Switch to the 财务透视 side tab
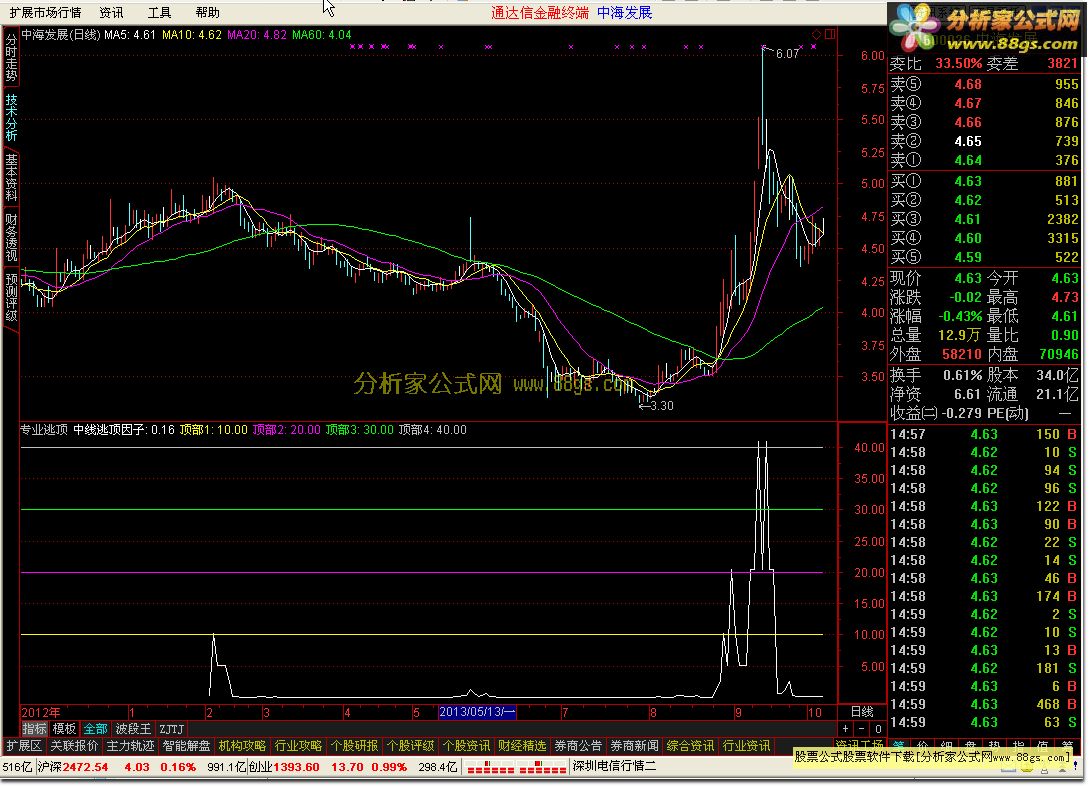Screen dimensions: 1089x786 [x=11, y=237]
